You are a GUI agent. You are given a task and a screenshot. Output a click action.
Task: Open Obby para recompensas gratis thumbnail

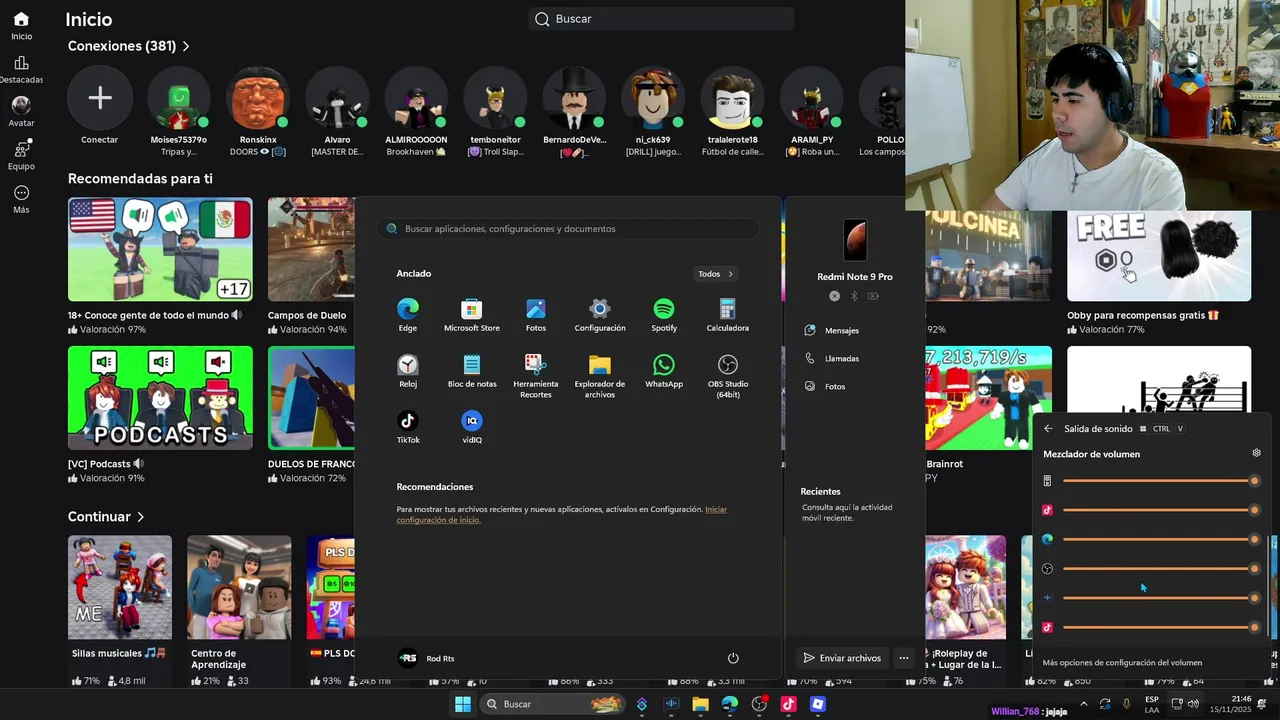1159,256
